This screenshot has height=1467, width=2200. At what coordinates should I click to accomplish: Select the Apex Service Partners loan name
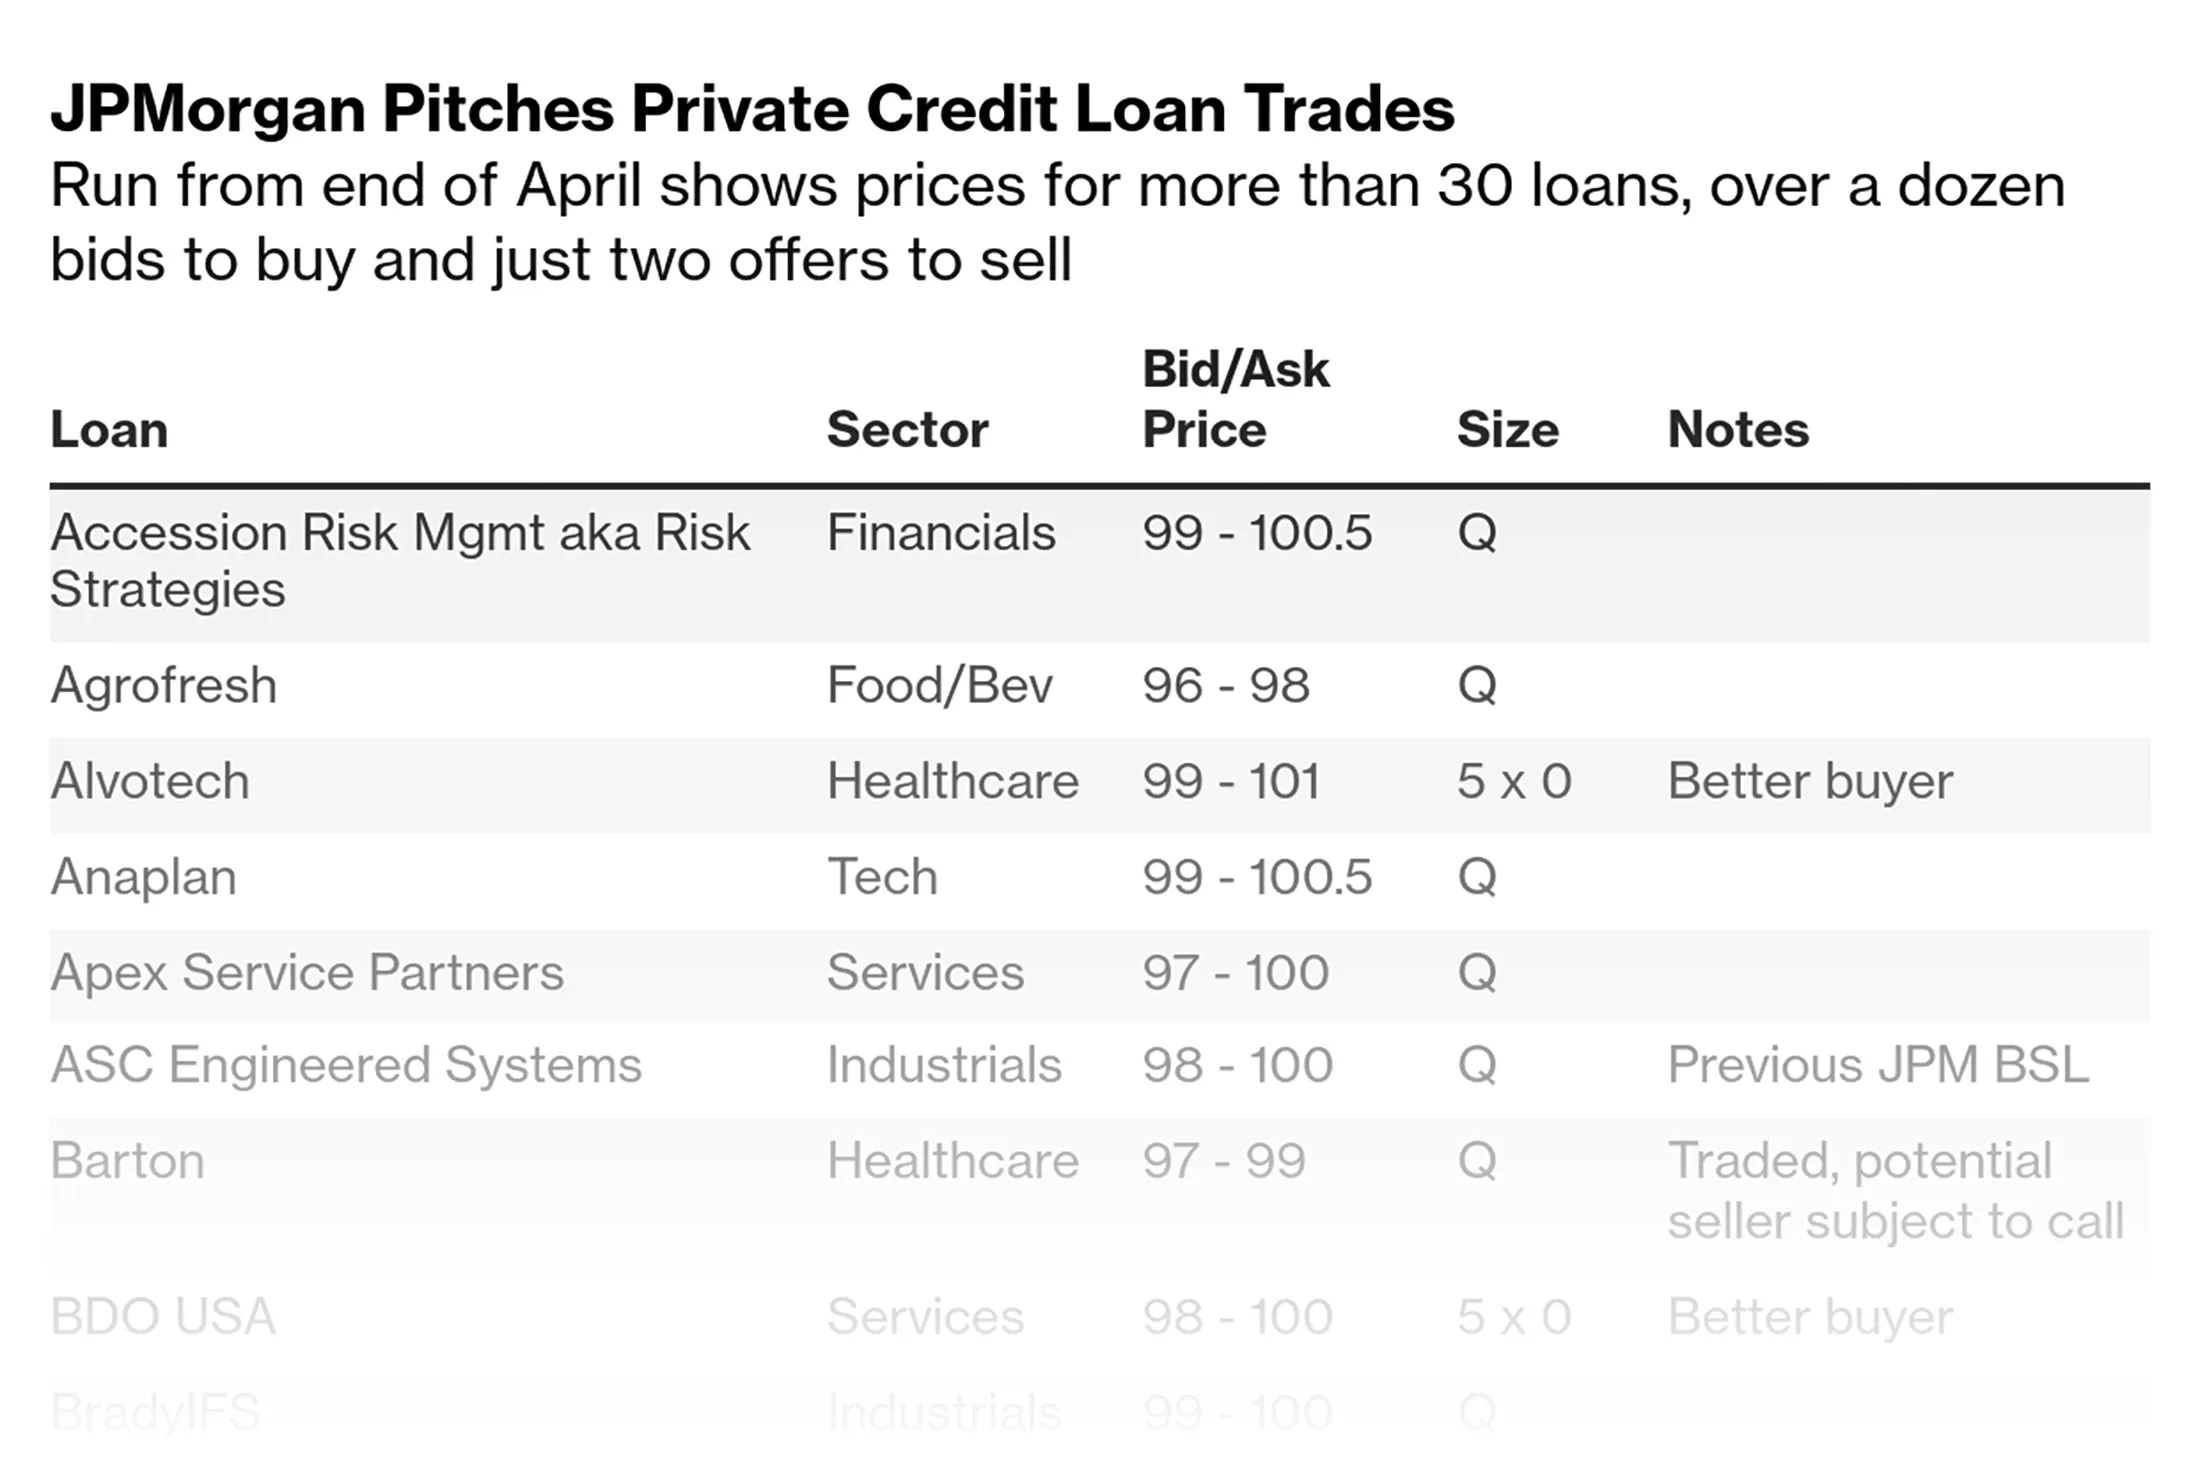point(307,973)
